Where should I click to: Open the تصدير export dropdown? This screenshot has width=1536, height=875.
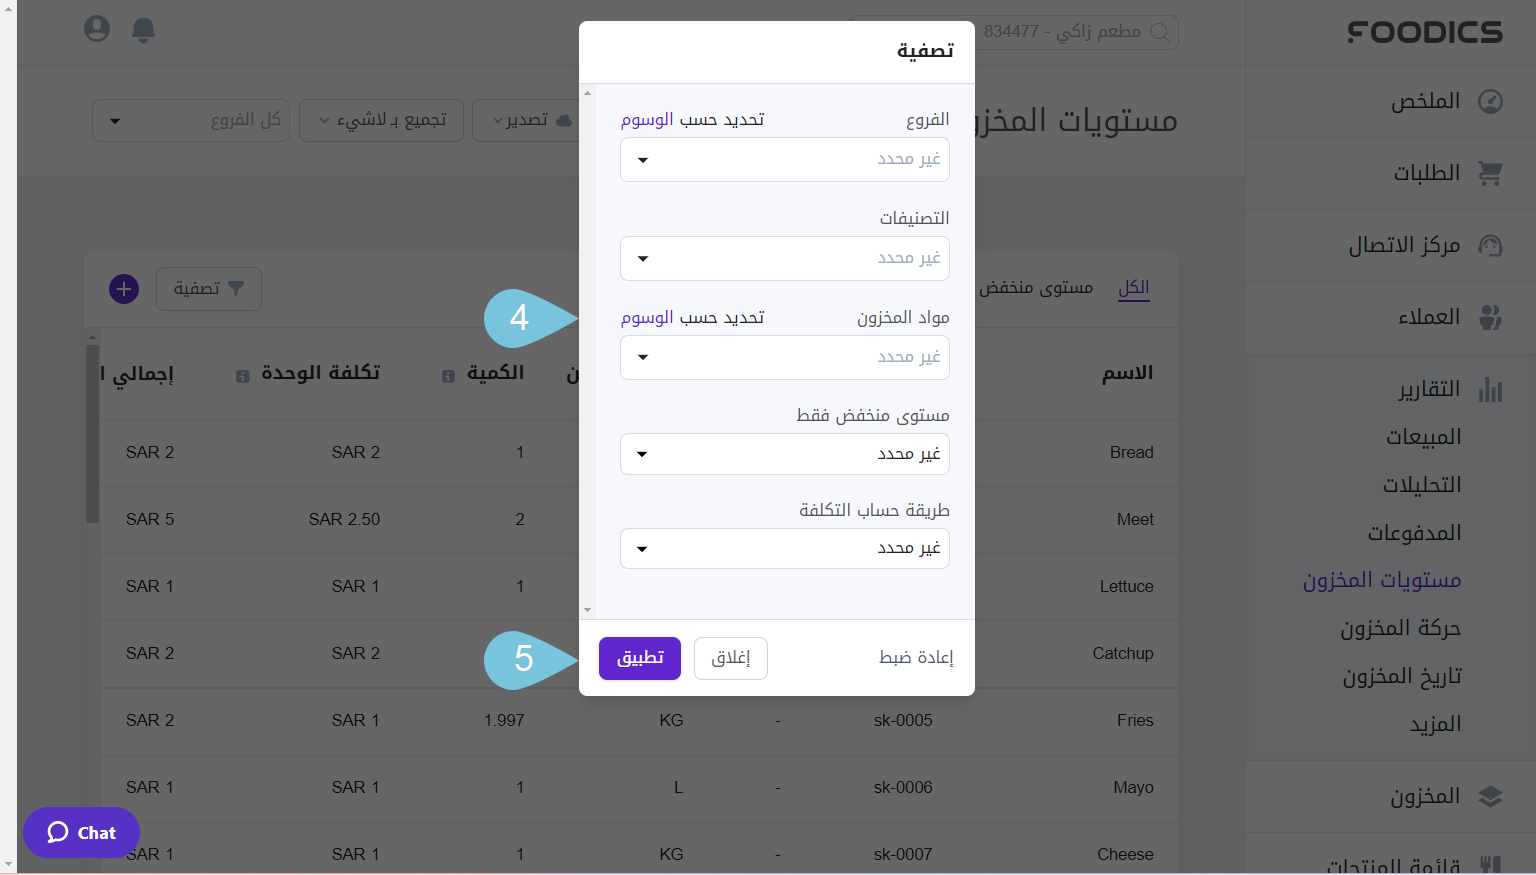pyautogui.click(x=526, y=121)
